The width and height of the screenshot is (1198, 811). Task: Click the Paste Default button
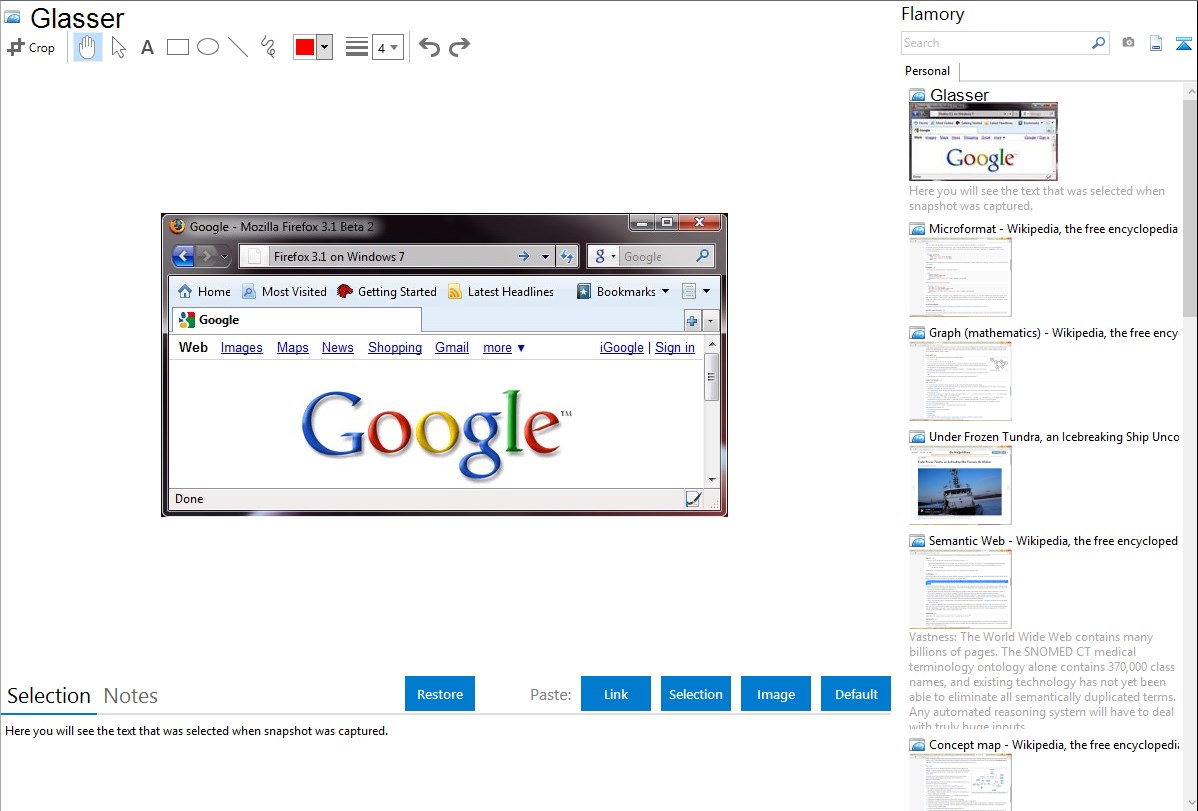point(856,694)
